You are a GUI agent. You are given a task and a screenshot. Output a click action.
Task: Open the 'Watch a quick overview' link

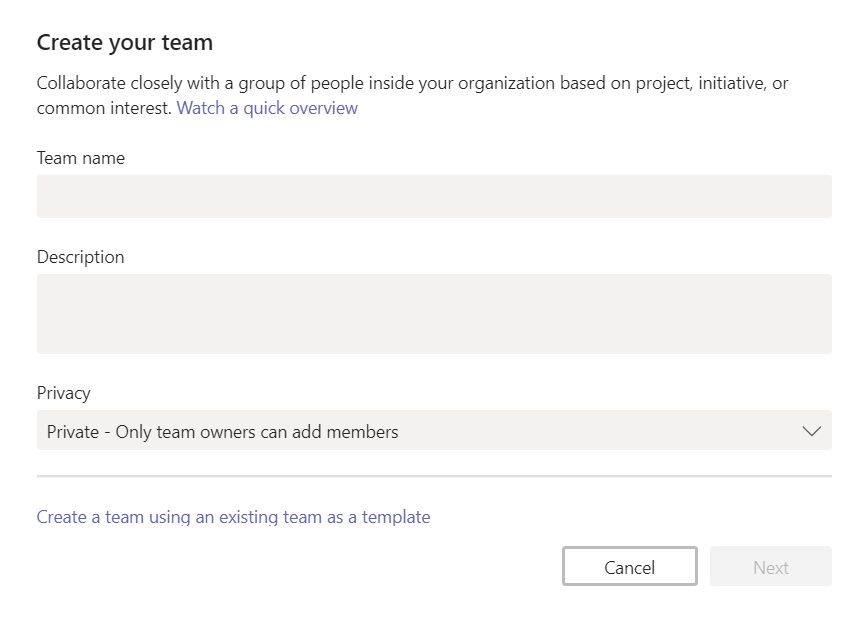(x=267, y=108)
